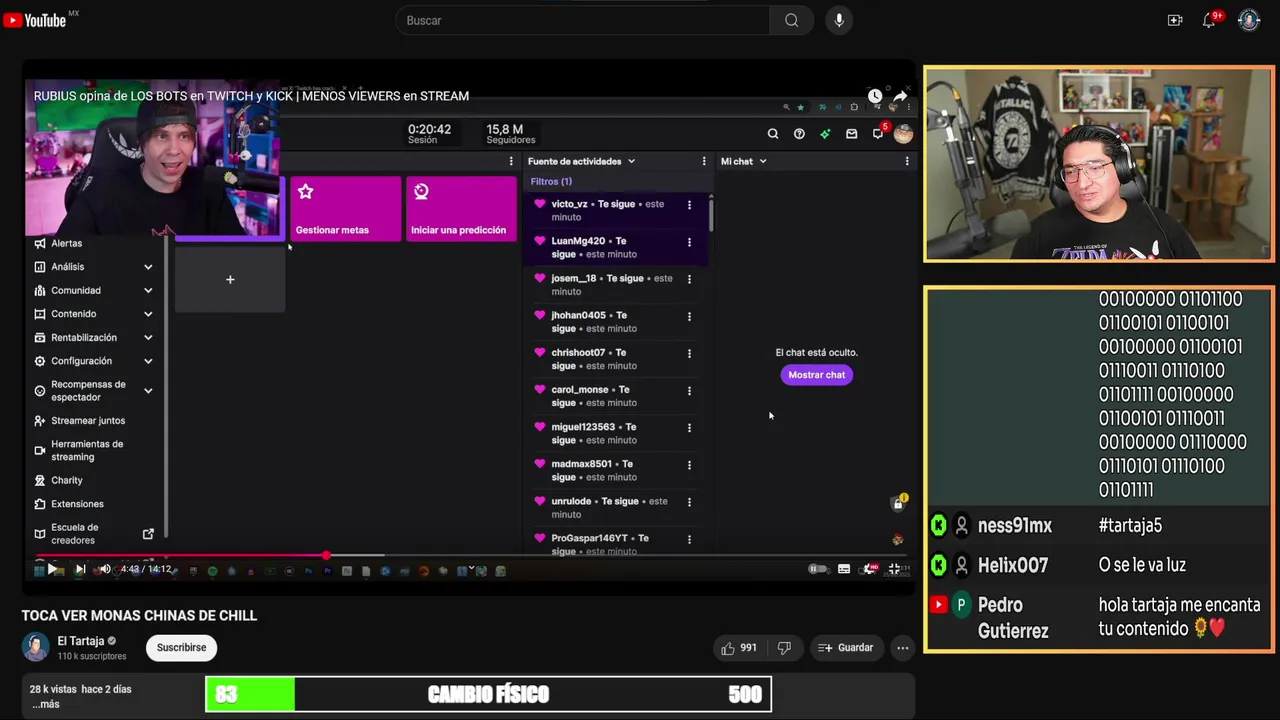Save video with Guardar button
This screenshot has height=720, width=1280.
pyautogui.click(x=846, y=648)
